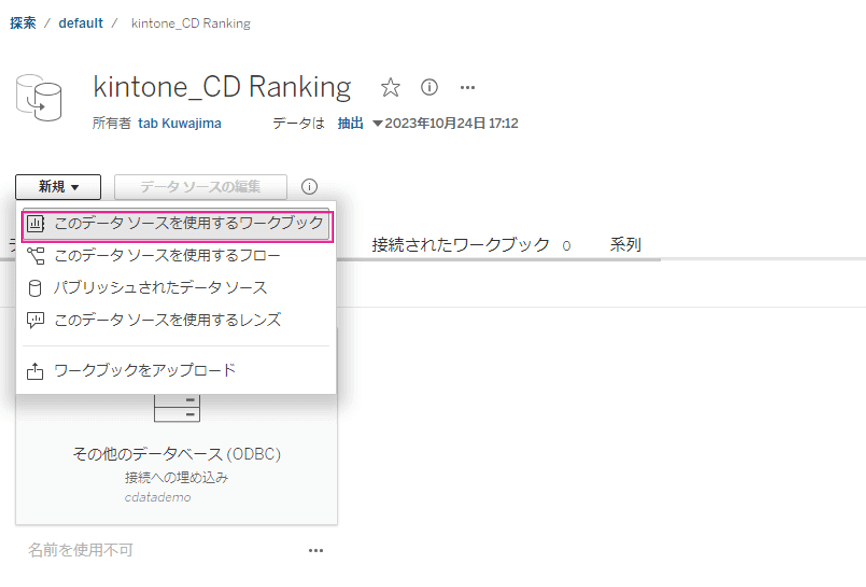Click the 名前を使用不可 label

coord(81,550)
